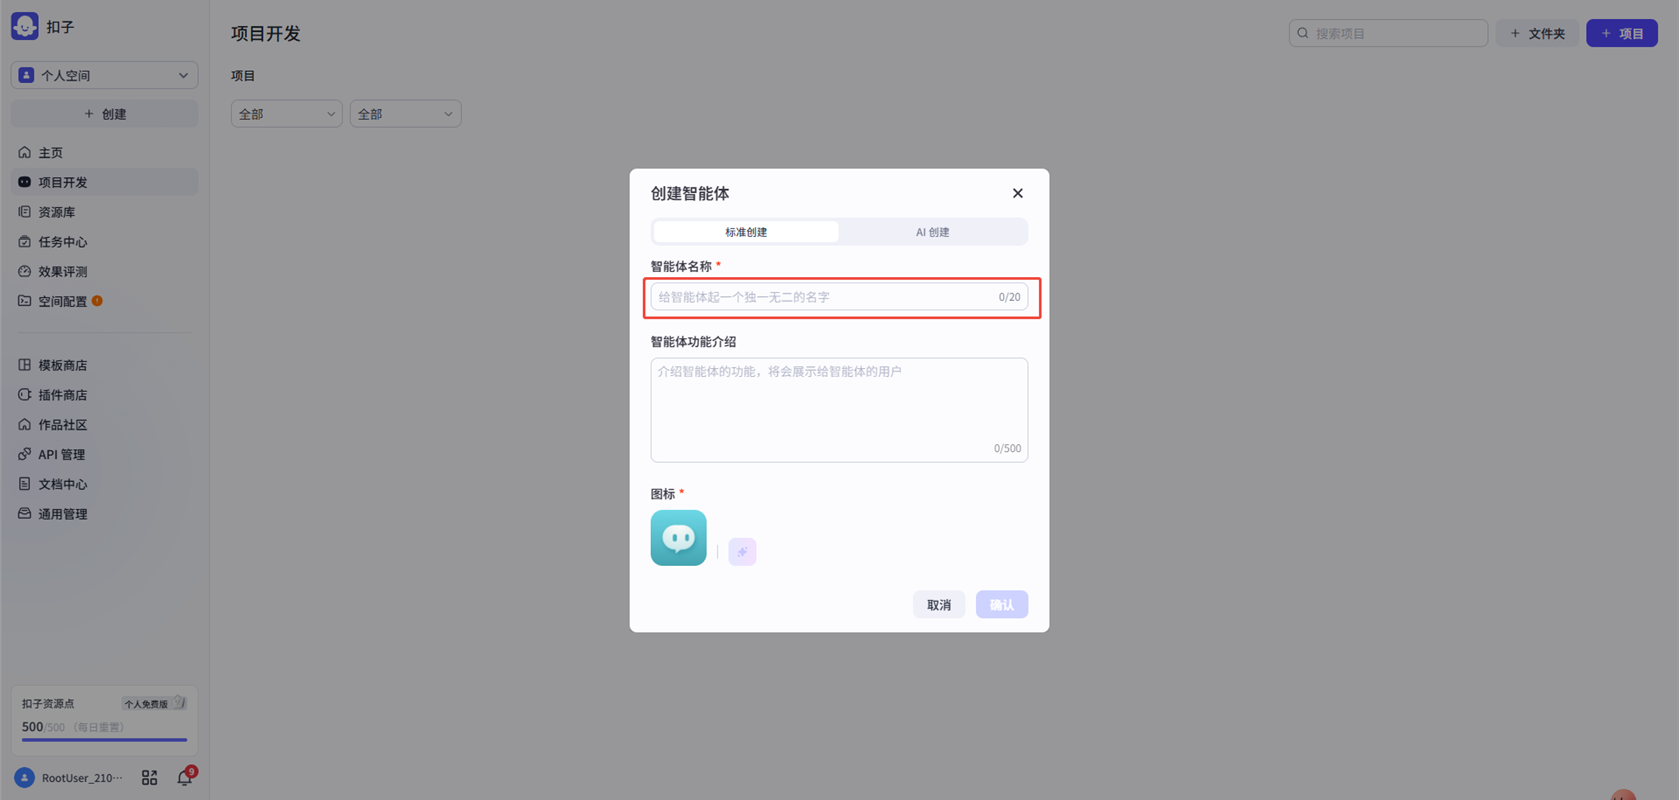This screenshot has height=800, width=1680.
Task: Close the 创建智能体 dialog
Action: 1018,193
